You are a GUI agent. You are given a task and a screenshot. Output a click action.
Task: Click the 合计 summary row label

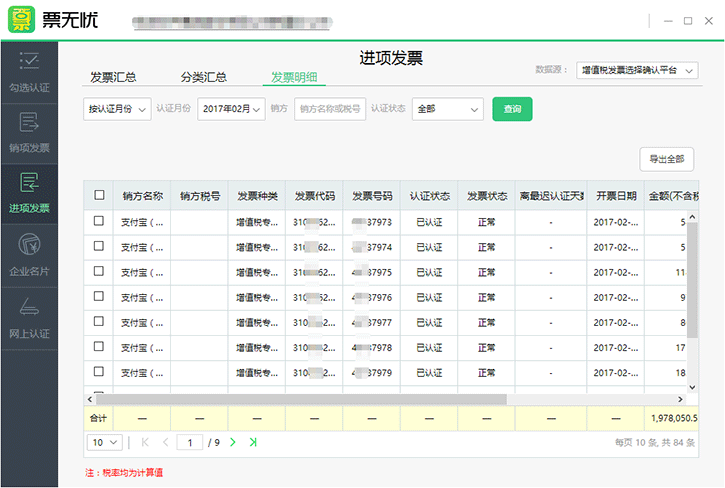98,418
